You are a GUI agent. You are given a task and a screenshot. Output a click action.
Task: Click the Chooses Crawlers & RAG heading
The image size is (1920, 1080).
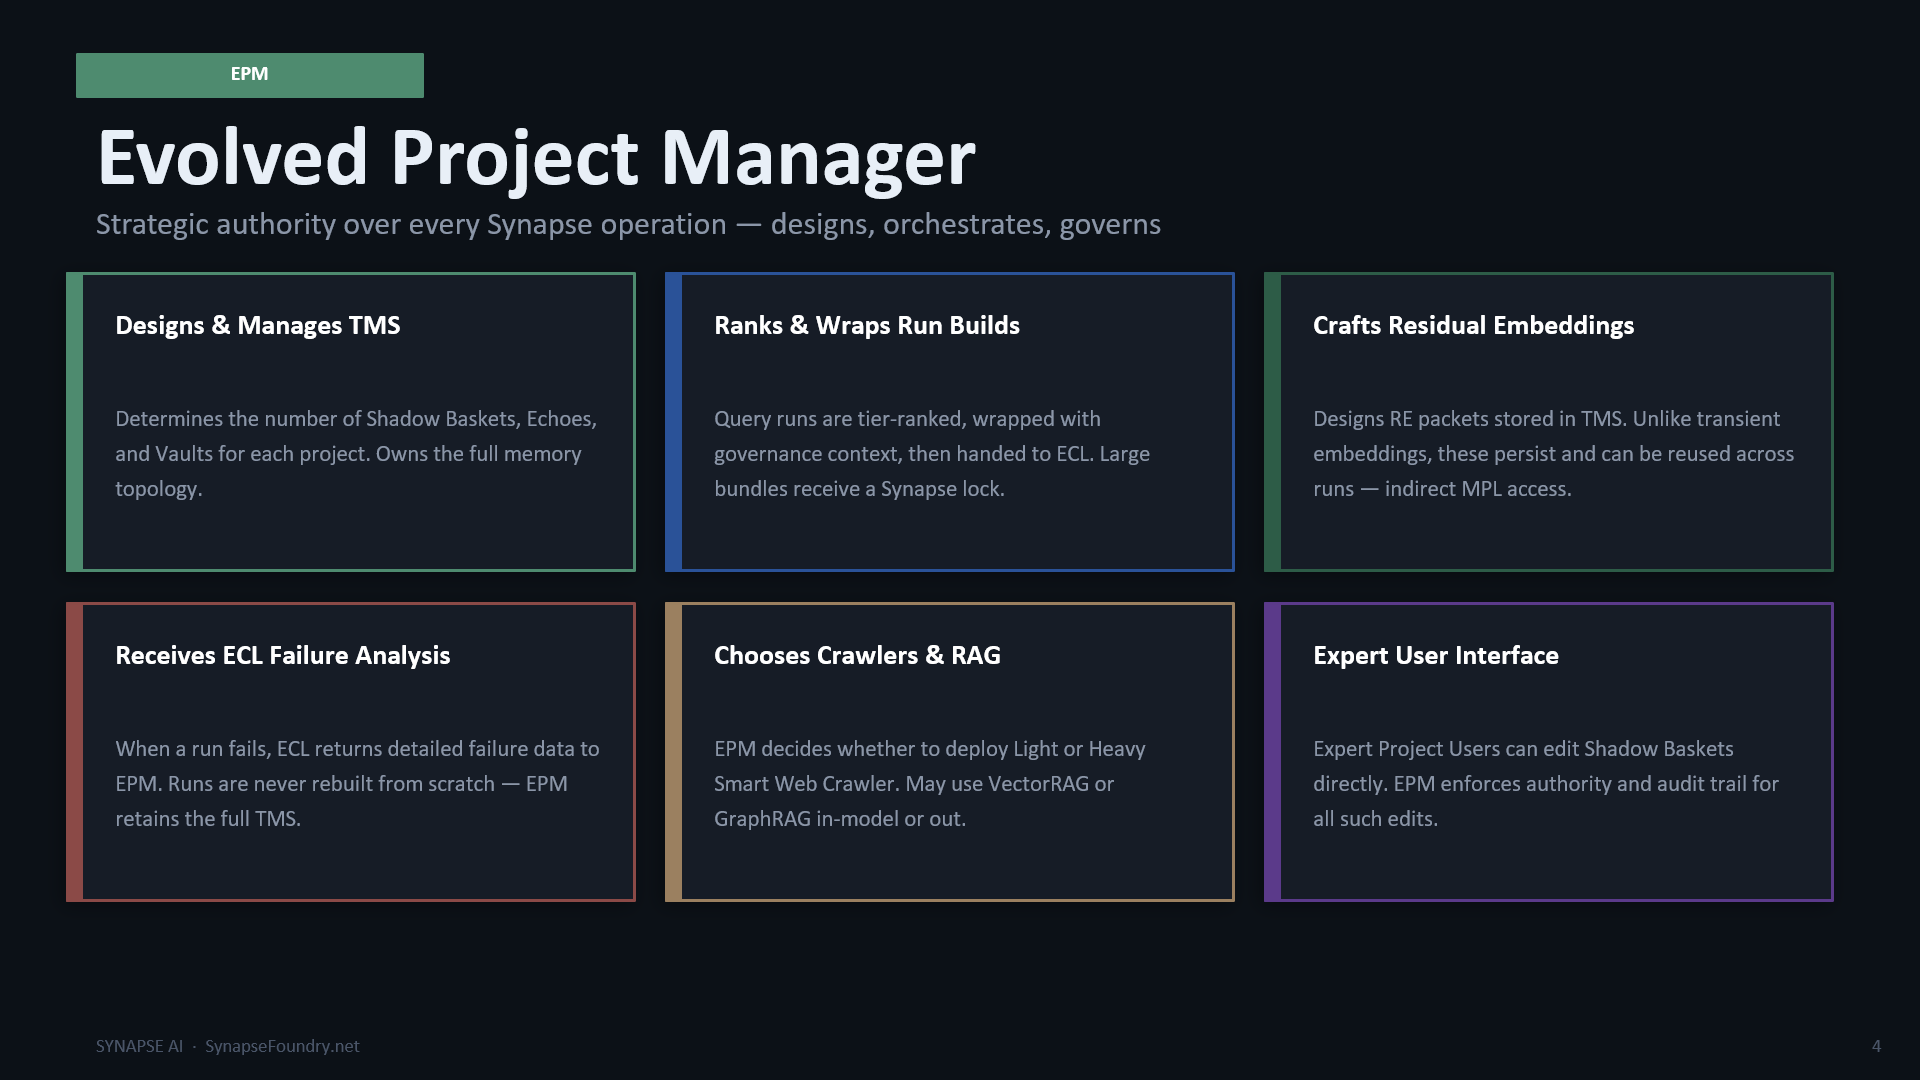(x=857, y=655)
